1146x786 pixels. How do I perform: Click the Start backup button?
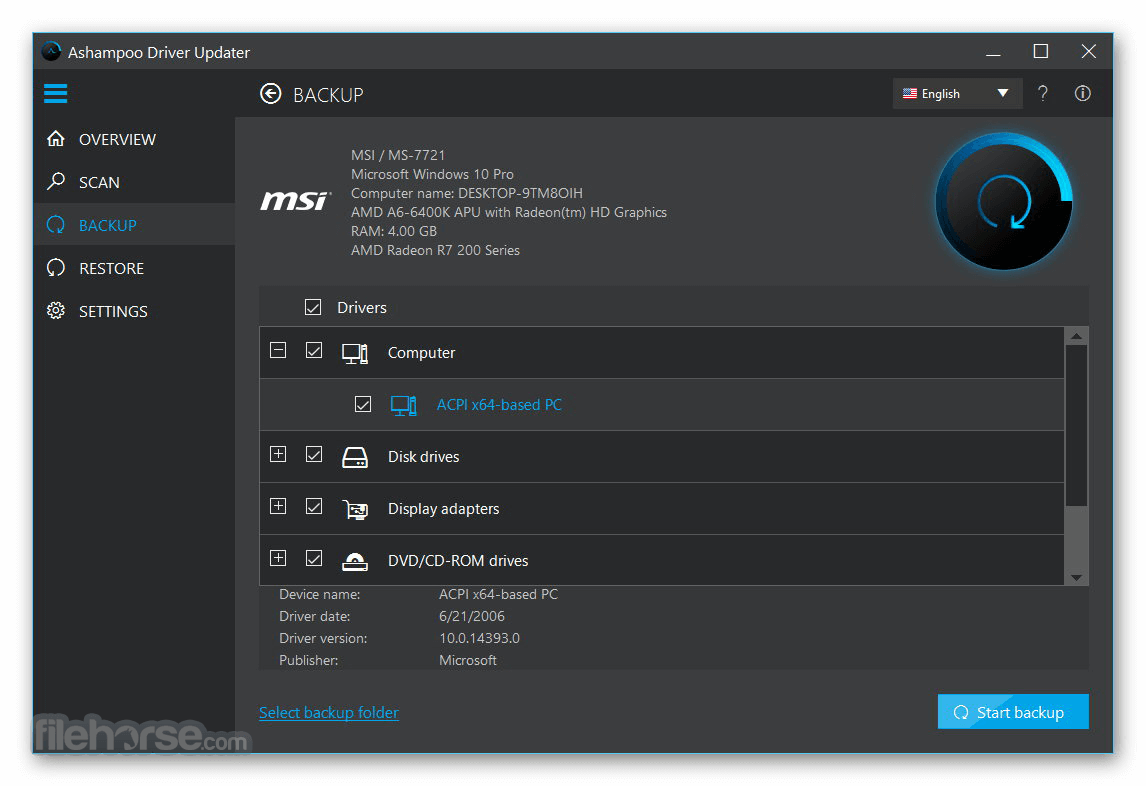1013,711
